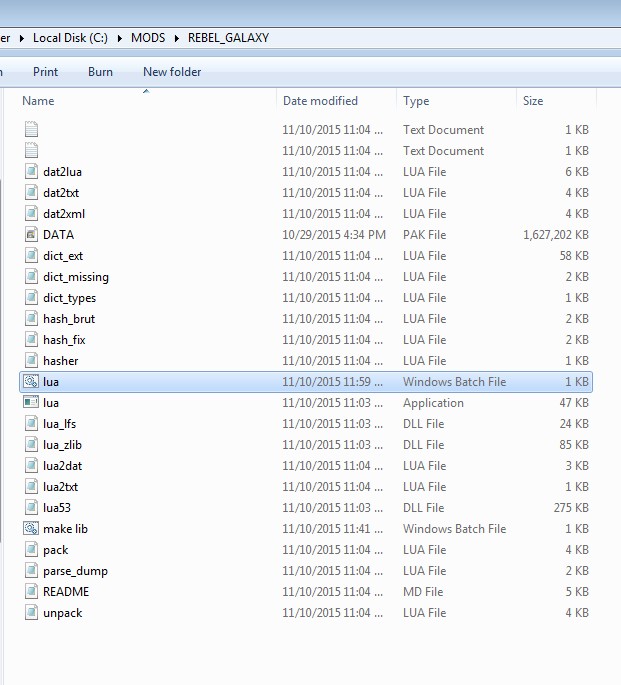Click the lua Application icon
The height and width of the screenshot is (685, 621).
point(31,402)
